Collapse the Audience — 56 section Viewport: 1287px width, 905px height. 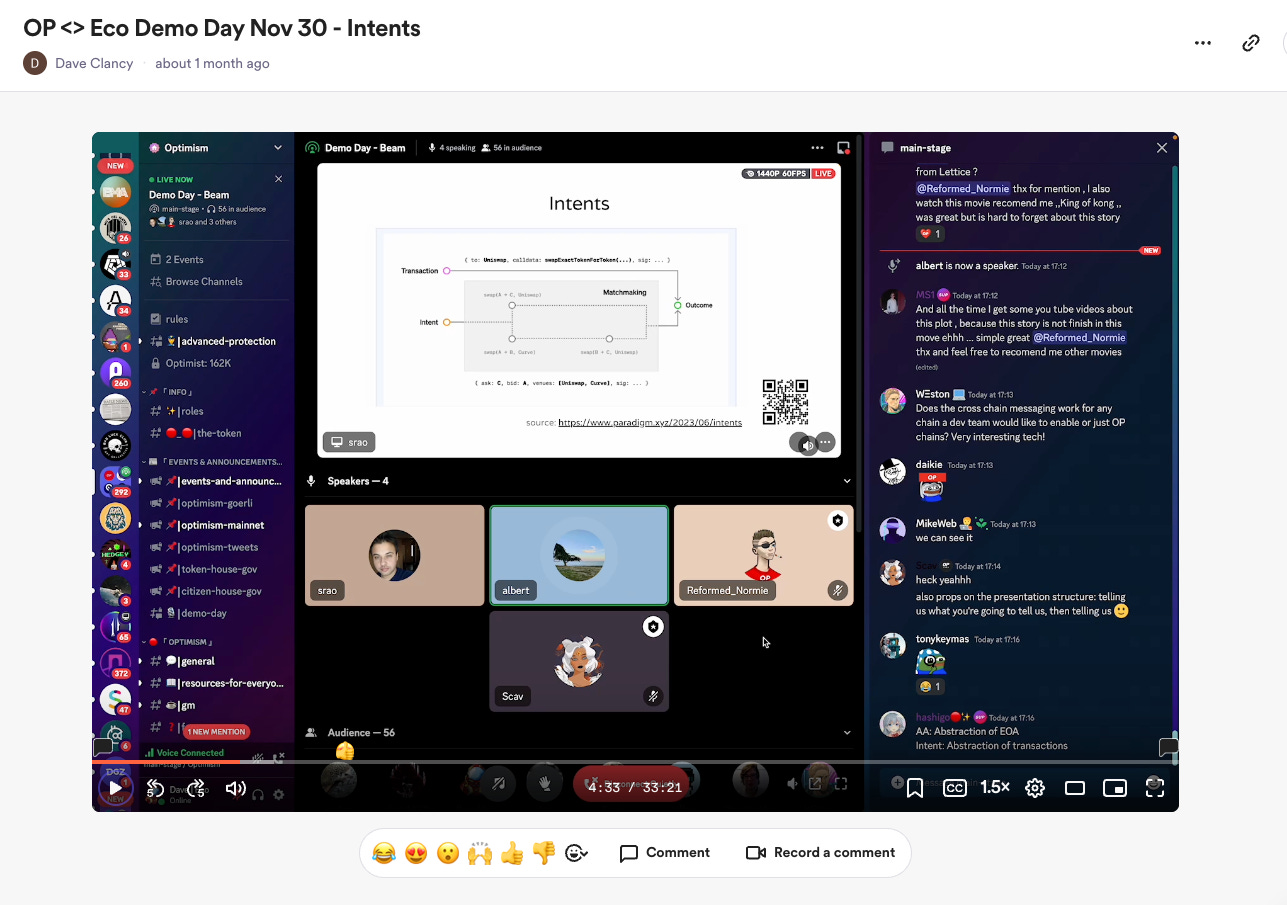[847, 733]
